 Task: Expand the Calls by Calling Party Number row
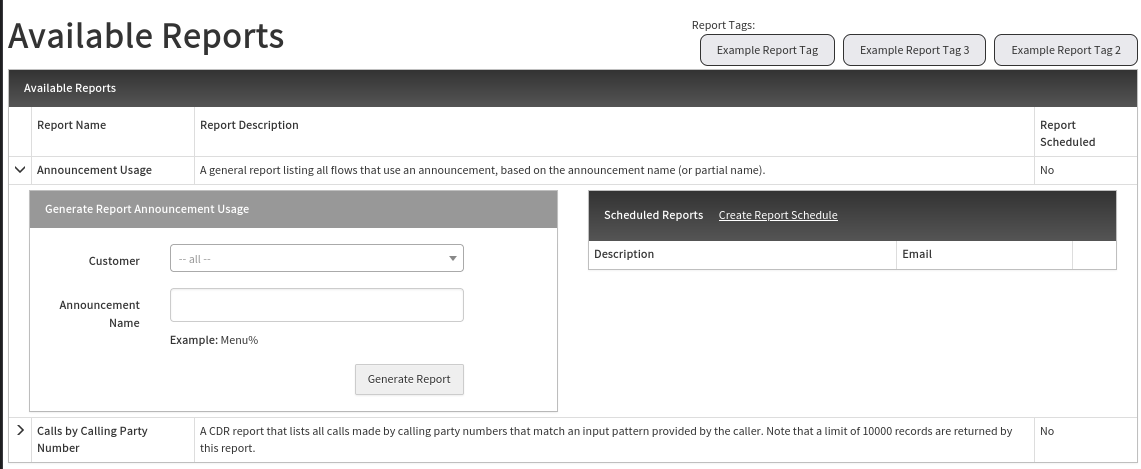[20, 430]
